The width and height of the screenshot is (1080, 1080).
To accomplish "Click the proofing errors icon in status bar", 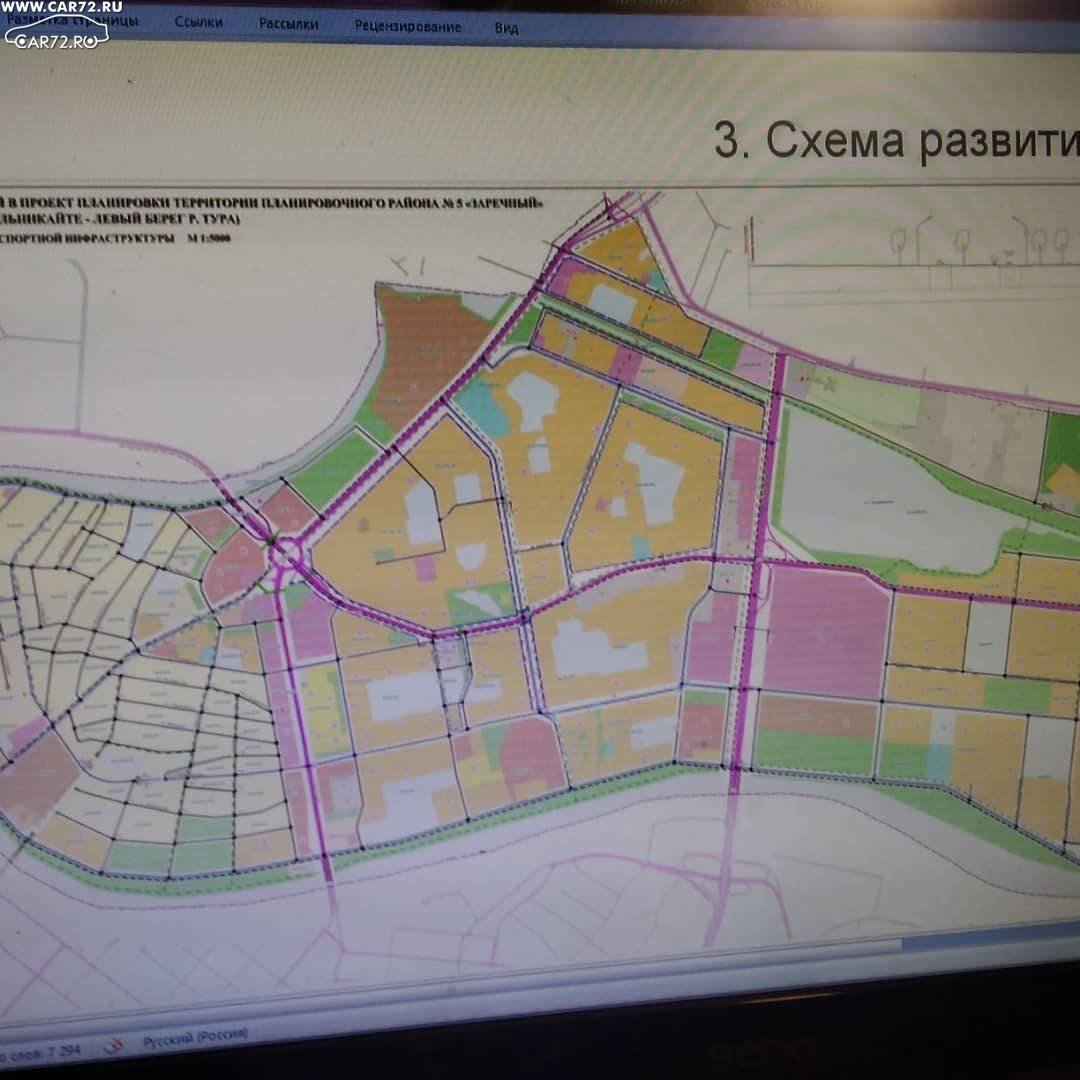I will pyautogui.click(x=115, y=1046).
